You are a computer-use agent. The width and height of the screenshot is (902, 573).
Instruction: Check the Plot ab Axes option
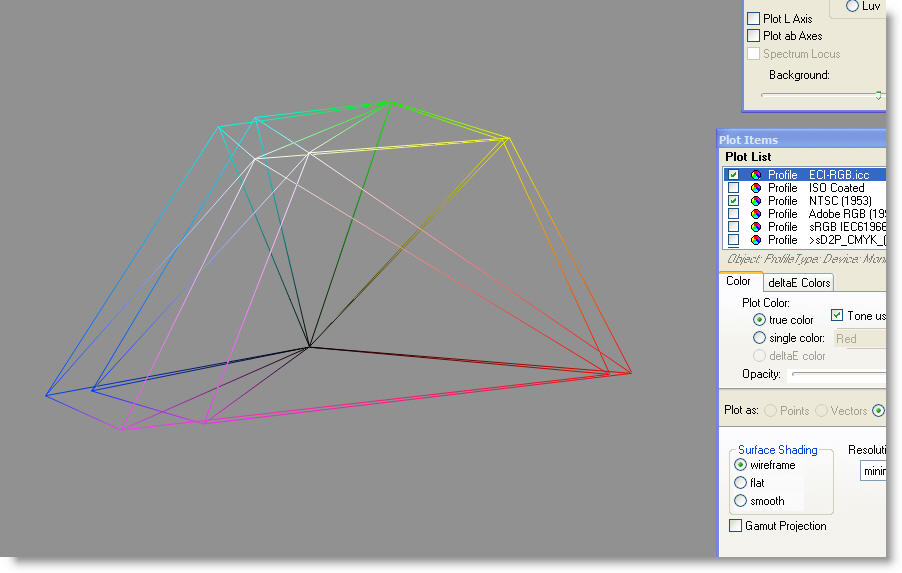pos(754,36)
